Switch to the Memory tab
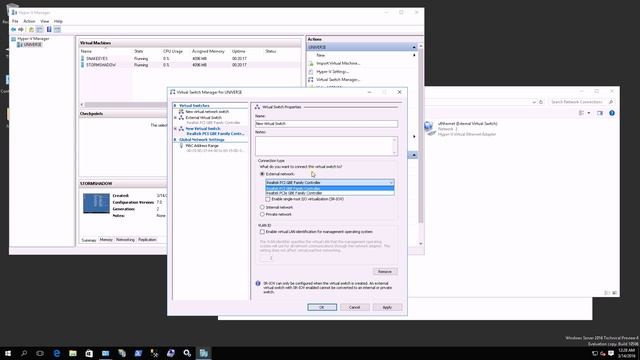Screen dimensions: 640x360 (x=106, y=240)
